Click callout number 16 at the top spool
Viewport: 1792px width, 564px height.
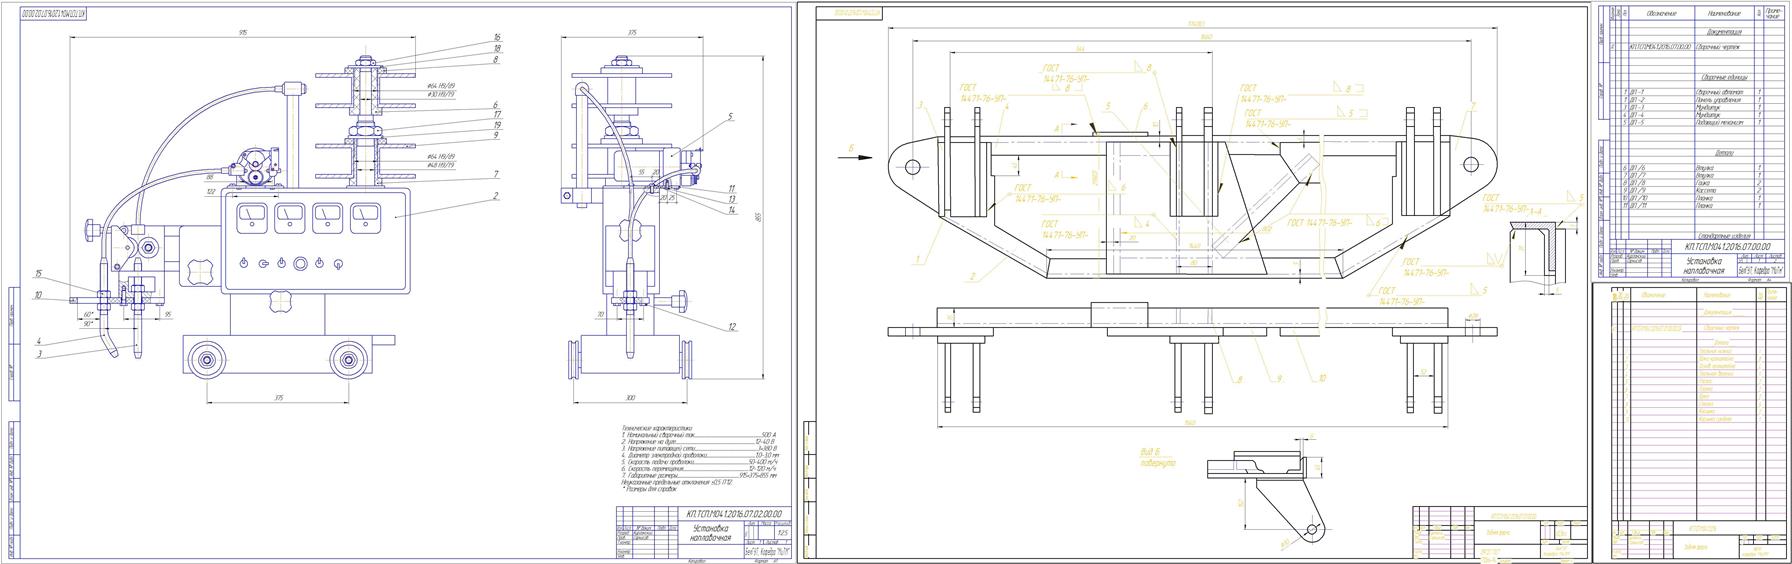point(496,38)
